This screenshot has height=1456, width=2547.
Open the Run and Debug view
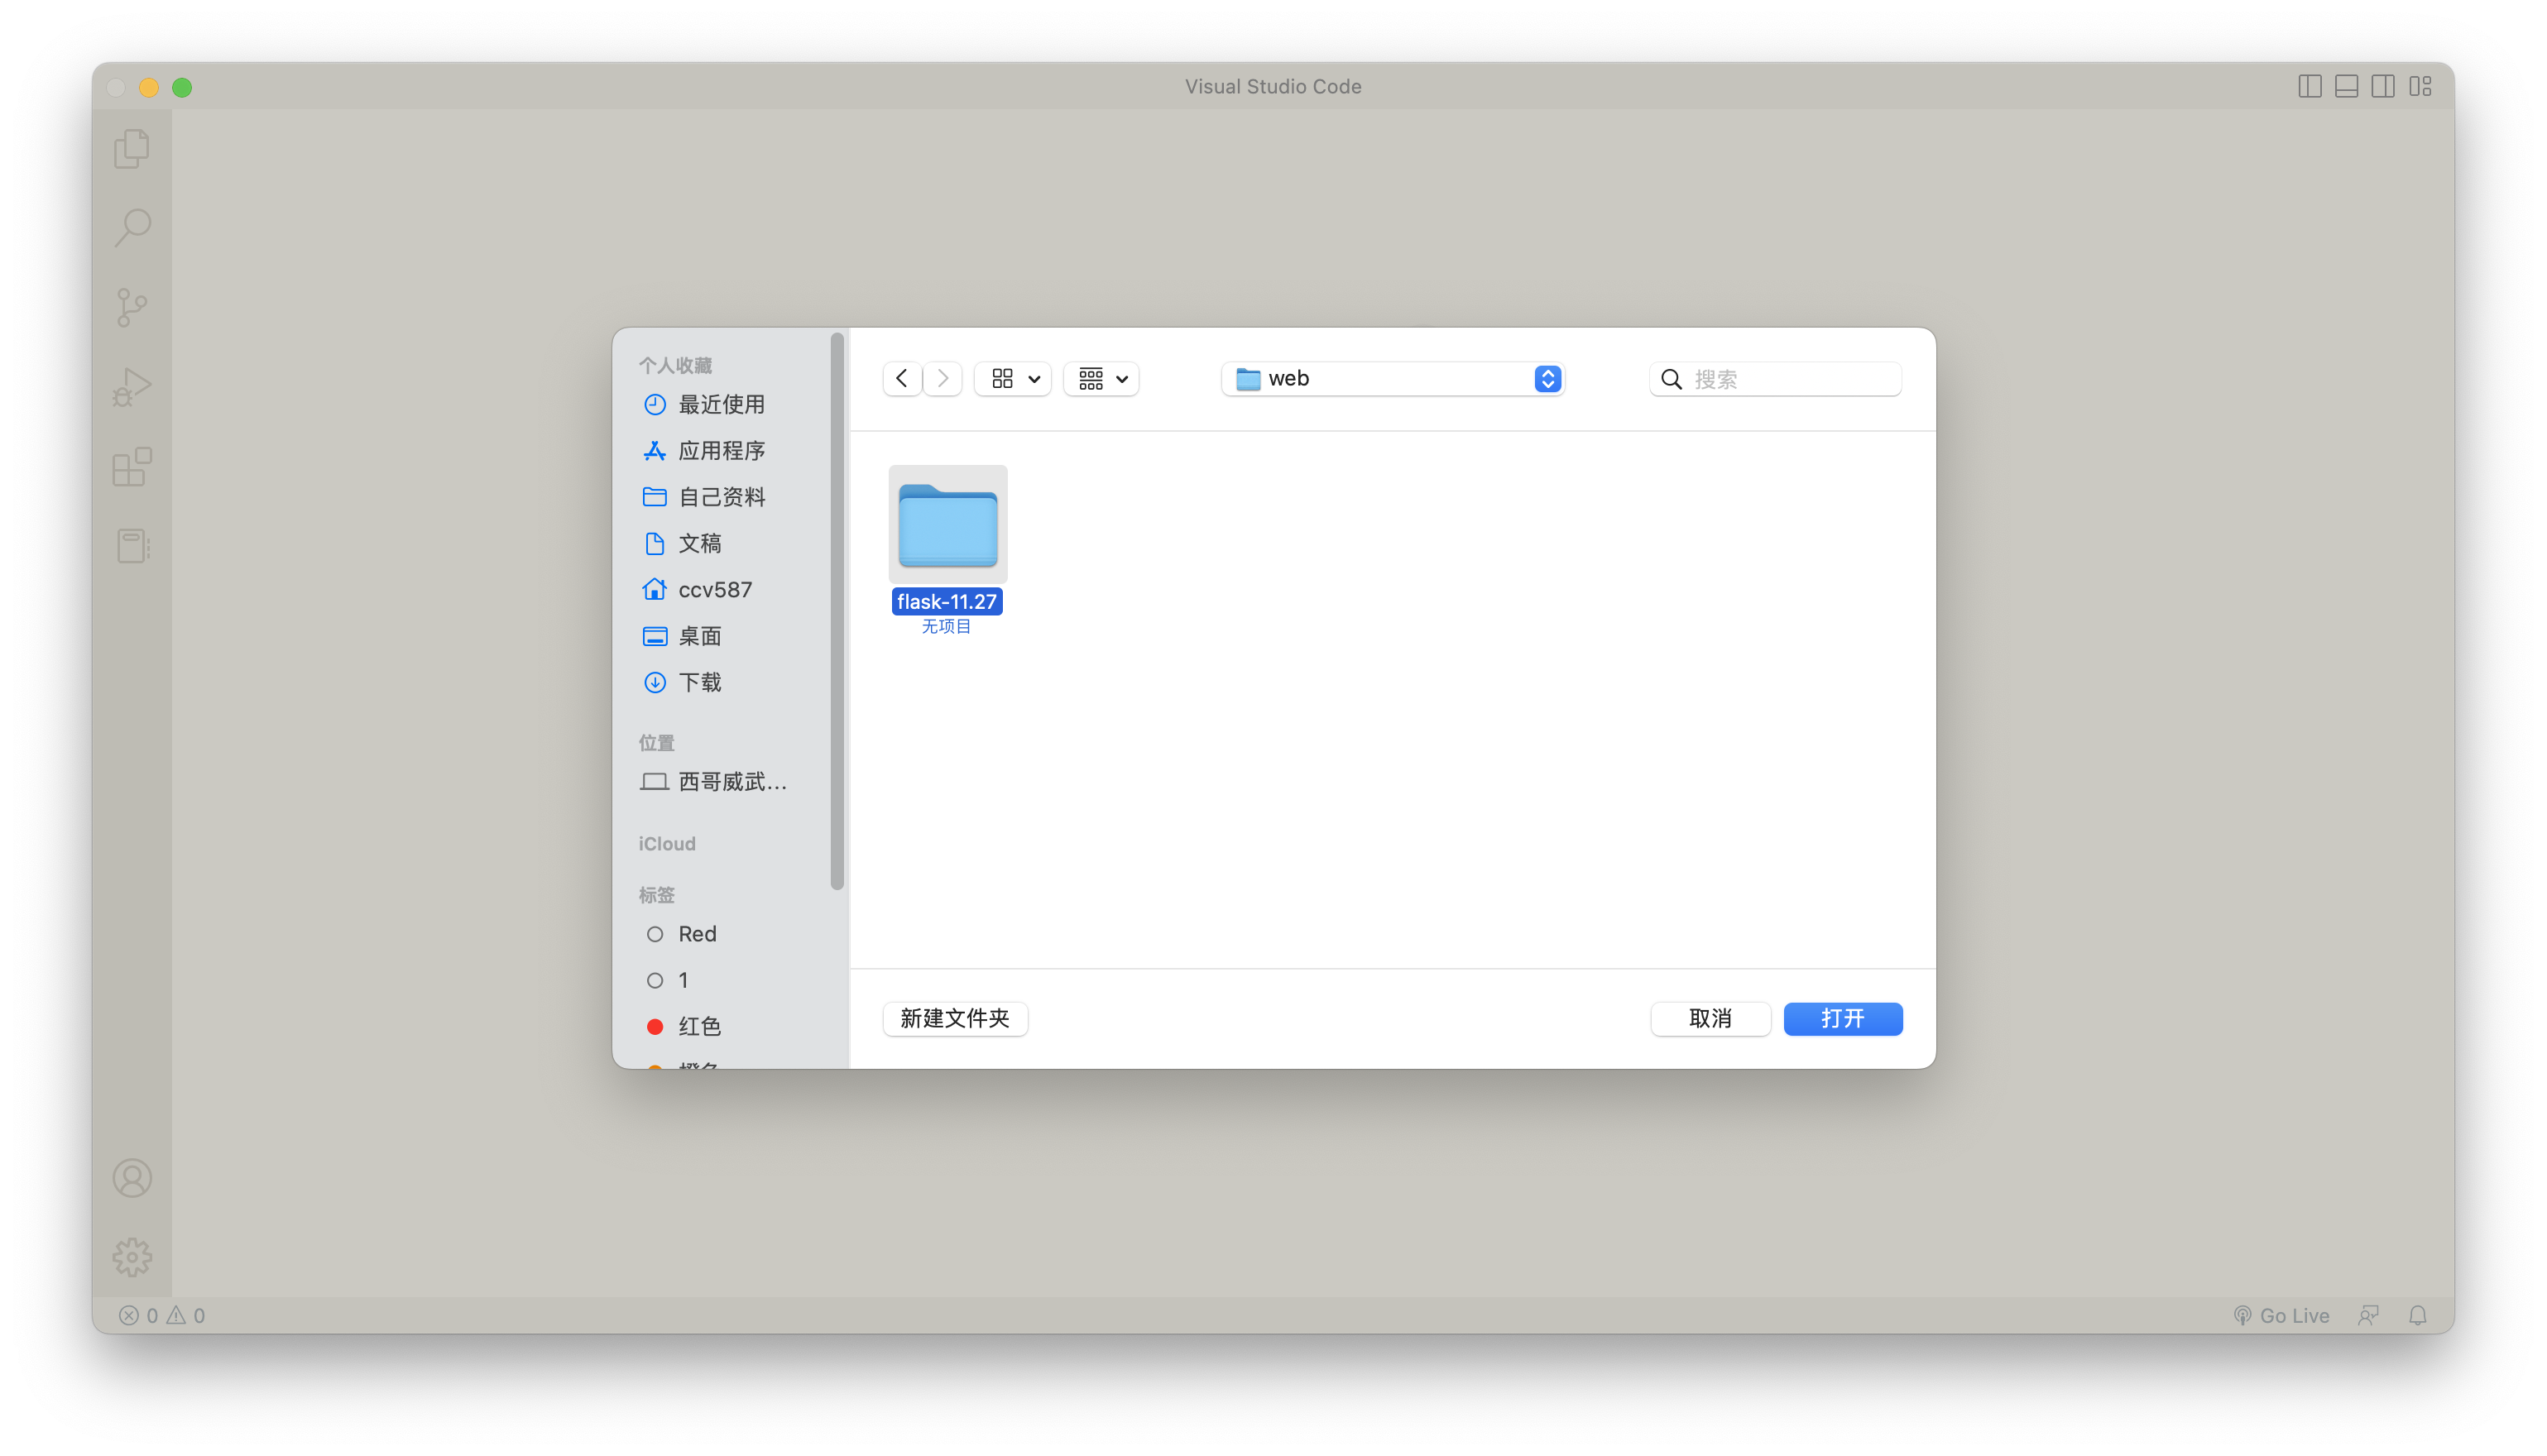pos(132,387)
